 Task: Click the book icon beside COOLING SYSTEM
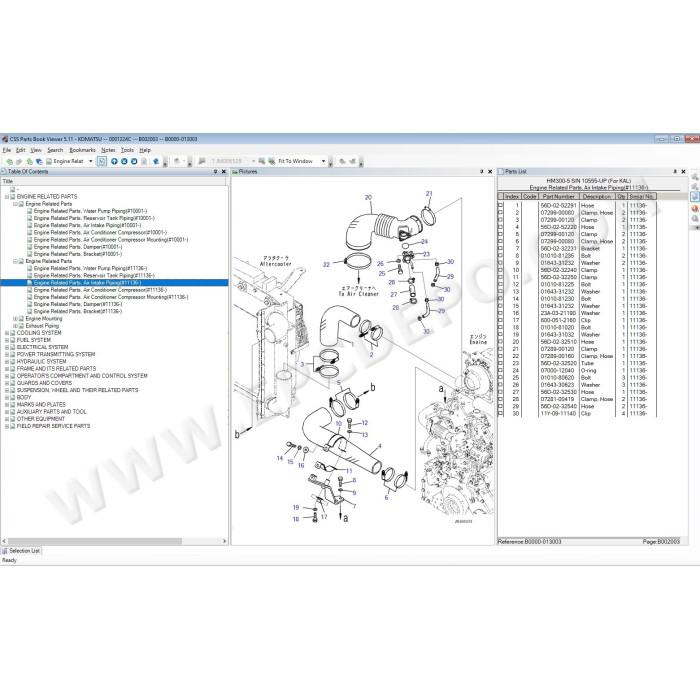pyautogui.click(x=13, y=333)
